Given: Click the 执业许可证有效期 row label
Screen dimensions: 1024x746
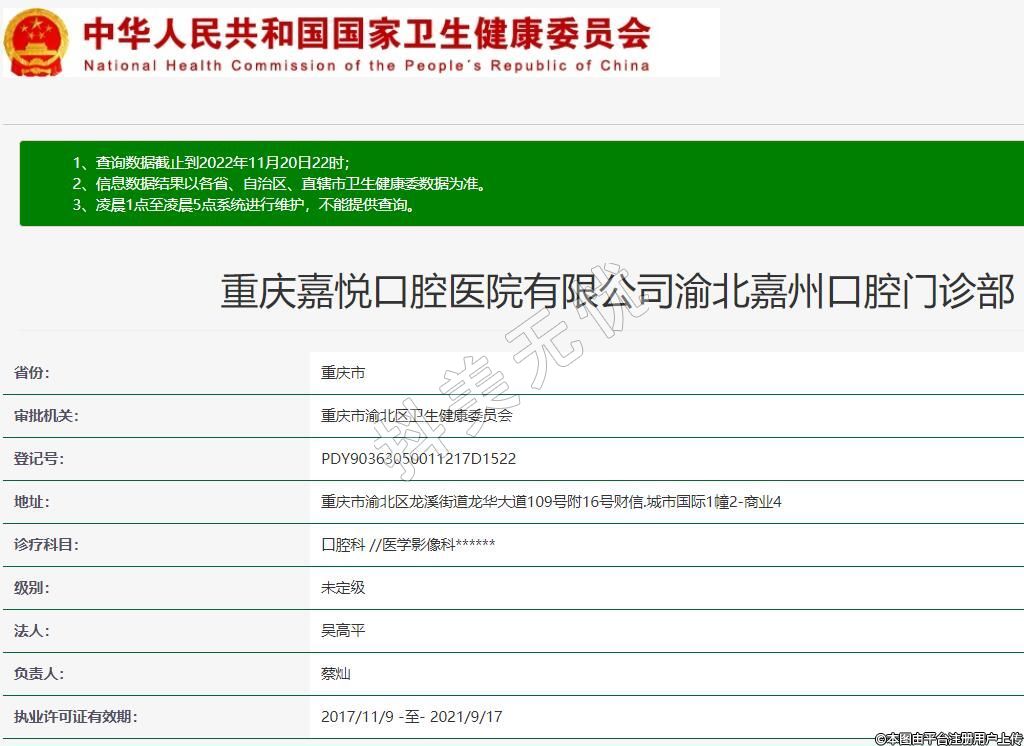Looking at the screenshot, I should click(75, 717).
